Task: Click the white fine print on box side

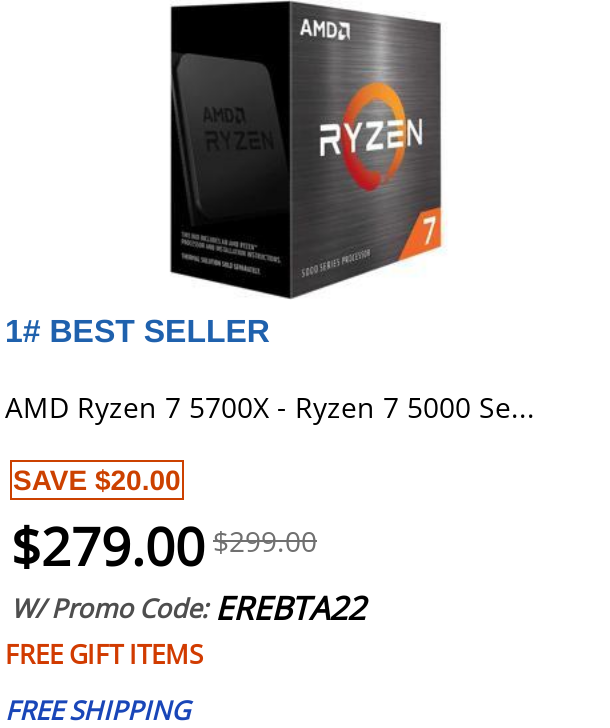Action: [230, 253]
